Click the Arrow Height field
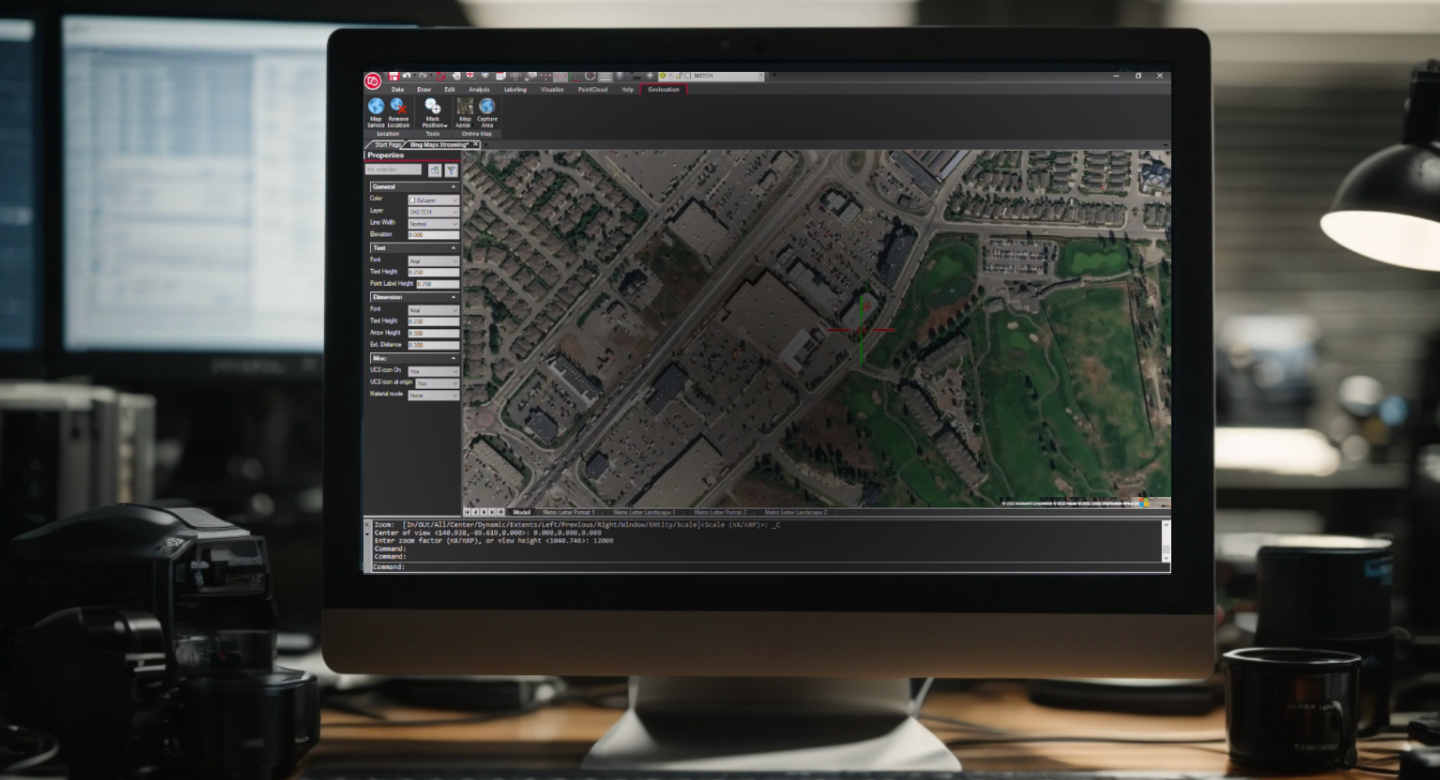The width and height of the screenshot is (1440, 780). pyautogui.click(x=434, y=333)
